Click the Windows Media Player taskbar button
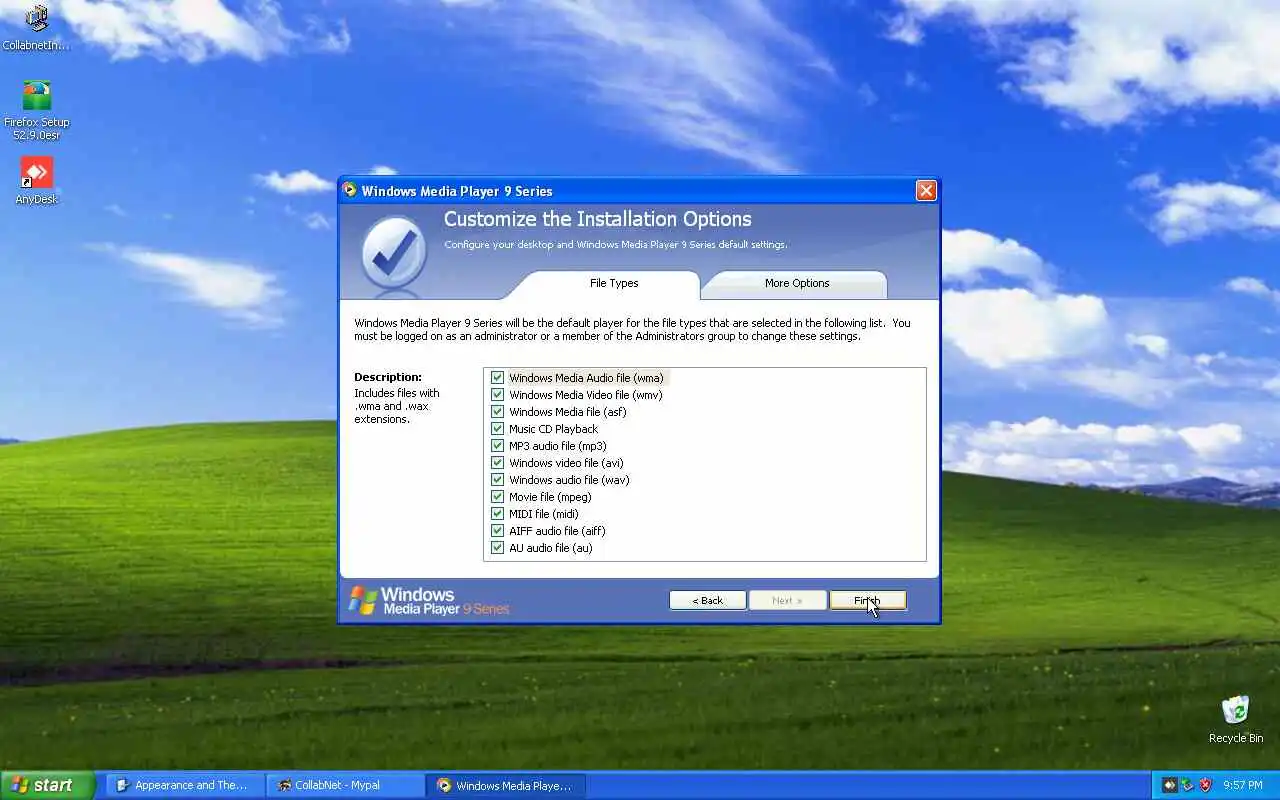1280x800 pixels. click(x=506, y=785)
